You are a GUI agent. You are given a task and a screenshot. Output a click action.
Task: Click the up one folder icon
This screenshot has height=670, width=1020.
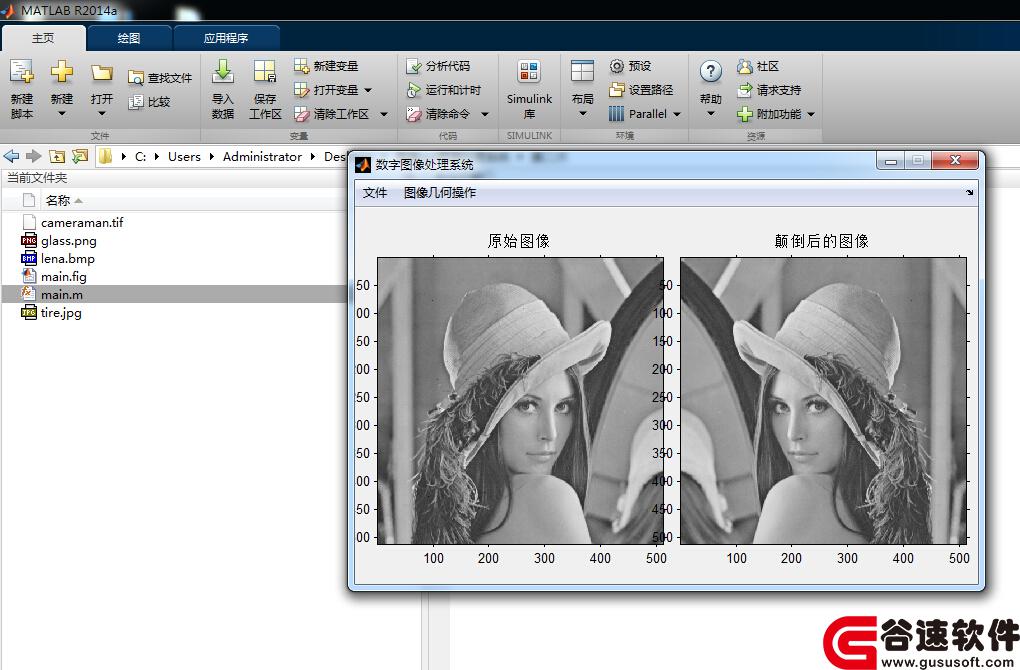coord(57,156)
